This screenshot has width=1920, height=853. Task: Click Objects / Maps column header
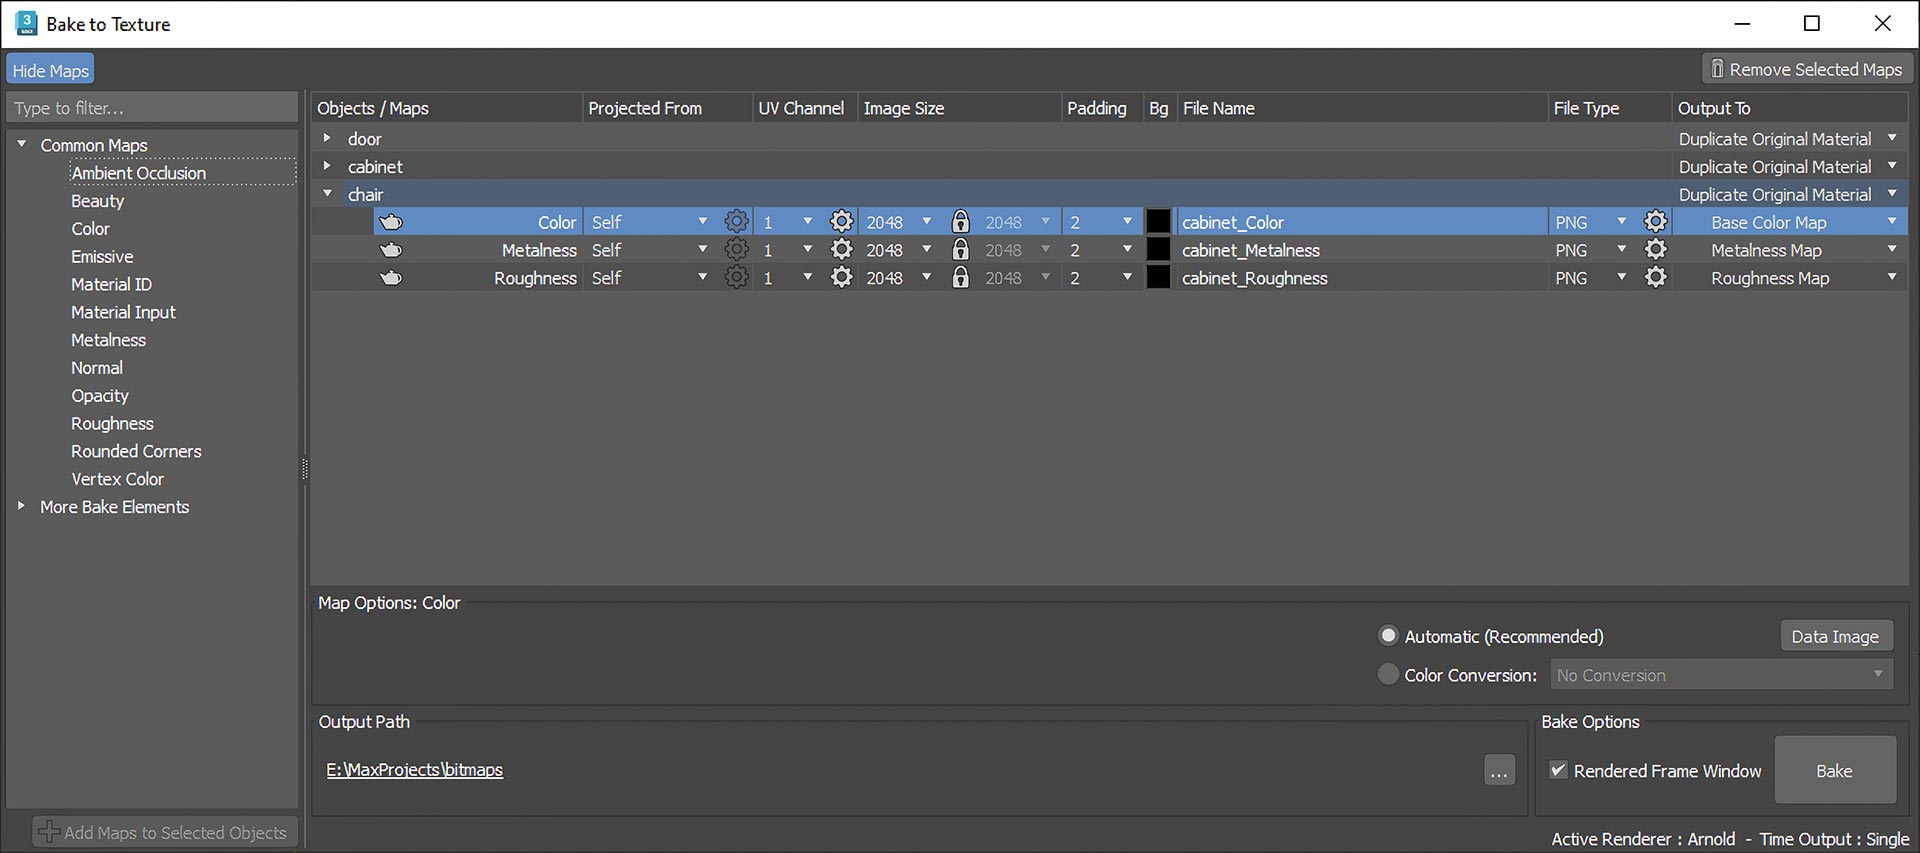point(446,108)
